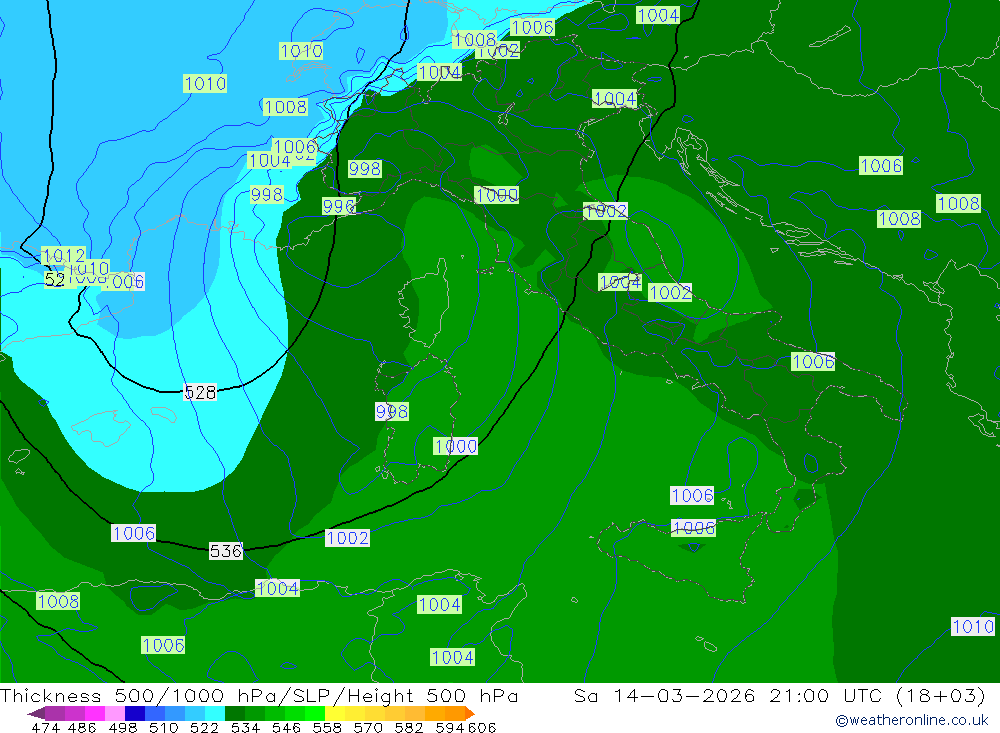The image size is (1000, 733).
Task: Click the 570 legend value
Action: pyautogui.click(x=368, y=727)
